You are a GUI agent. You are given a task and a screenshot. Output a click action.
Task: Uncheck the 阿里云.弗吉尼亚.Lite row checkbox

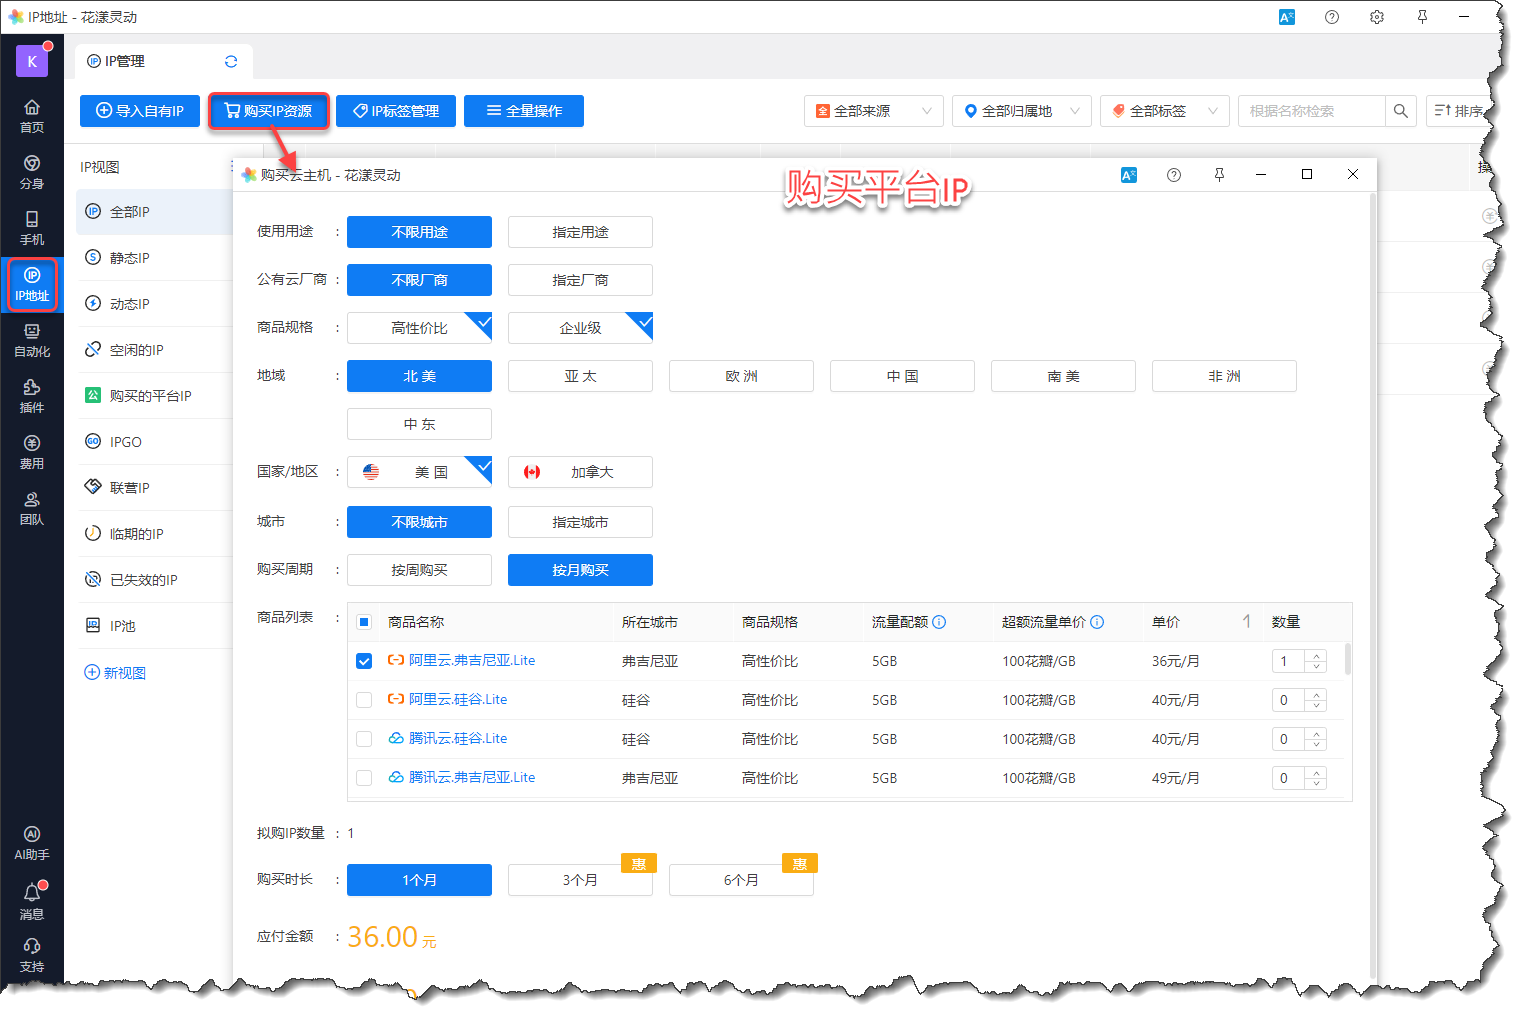364,661
